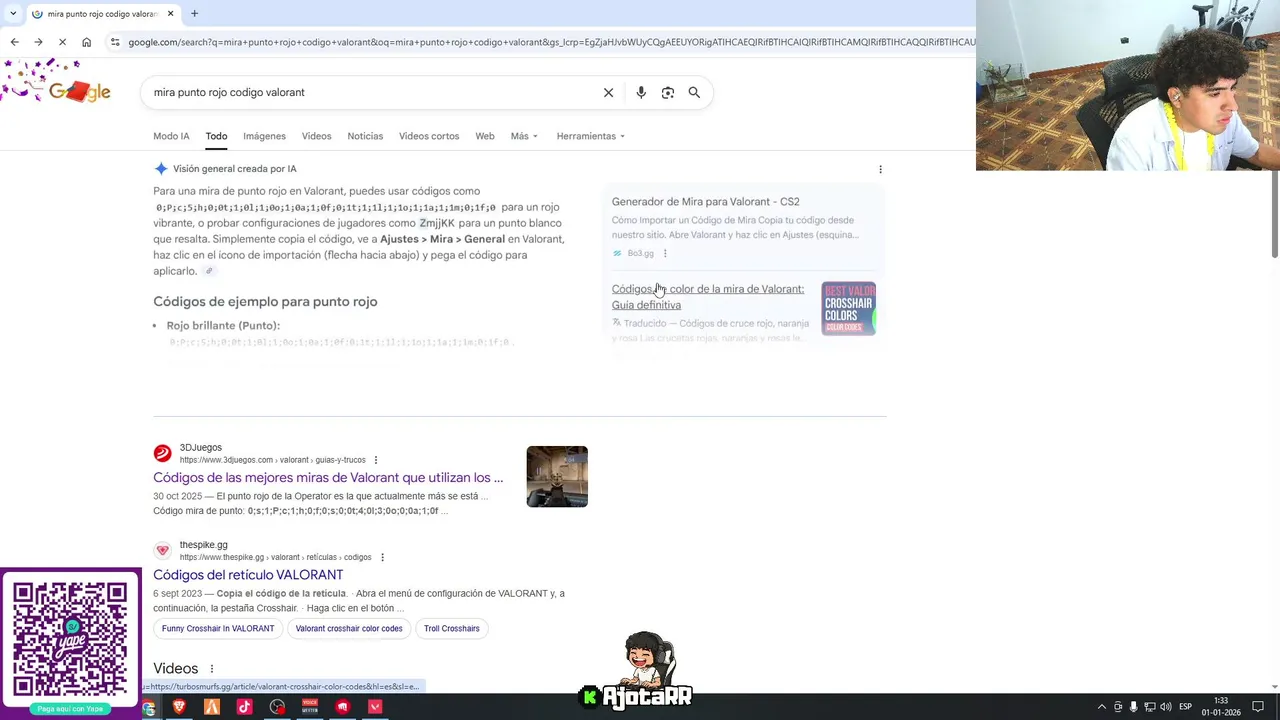Switch to the Modo IA tab
1280x720 pixels.
coord(171,136)
